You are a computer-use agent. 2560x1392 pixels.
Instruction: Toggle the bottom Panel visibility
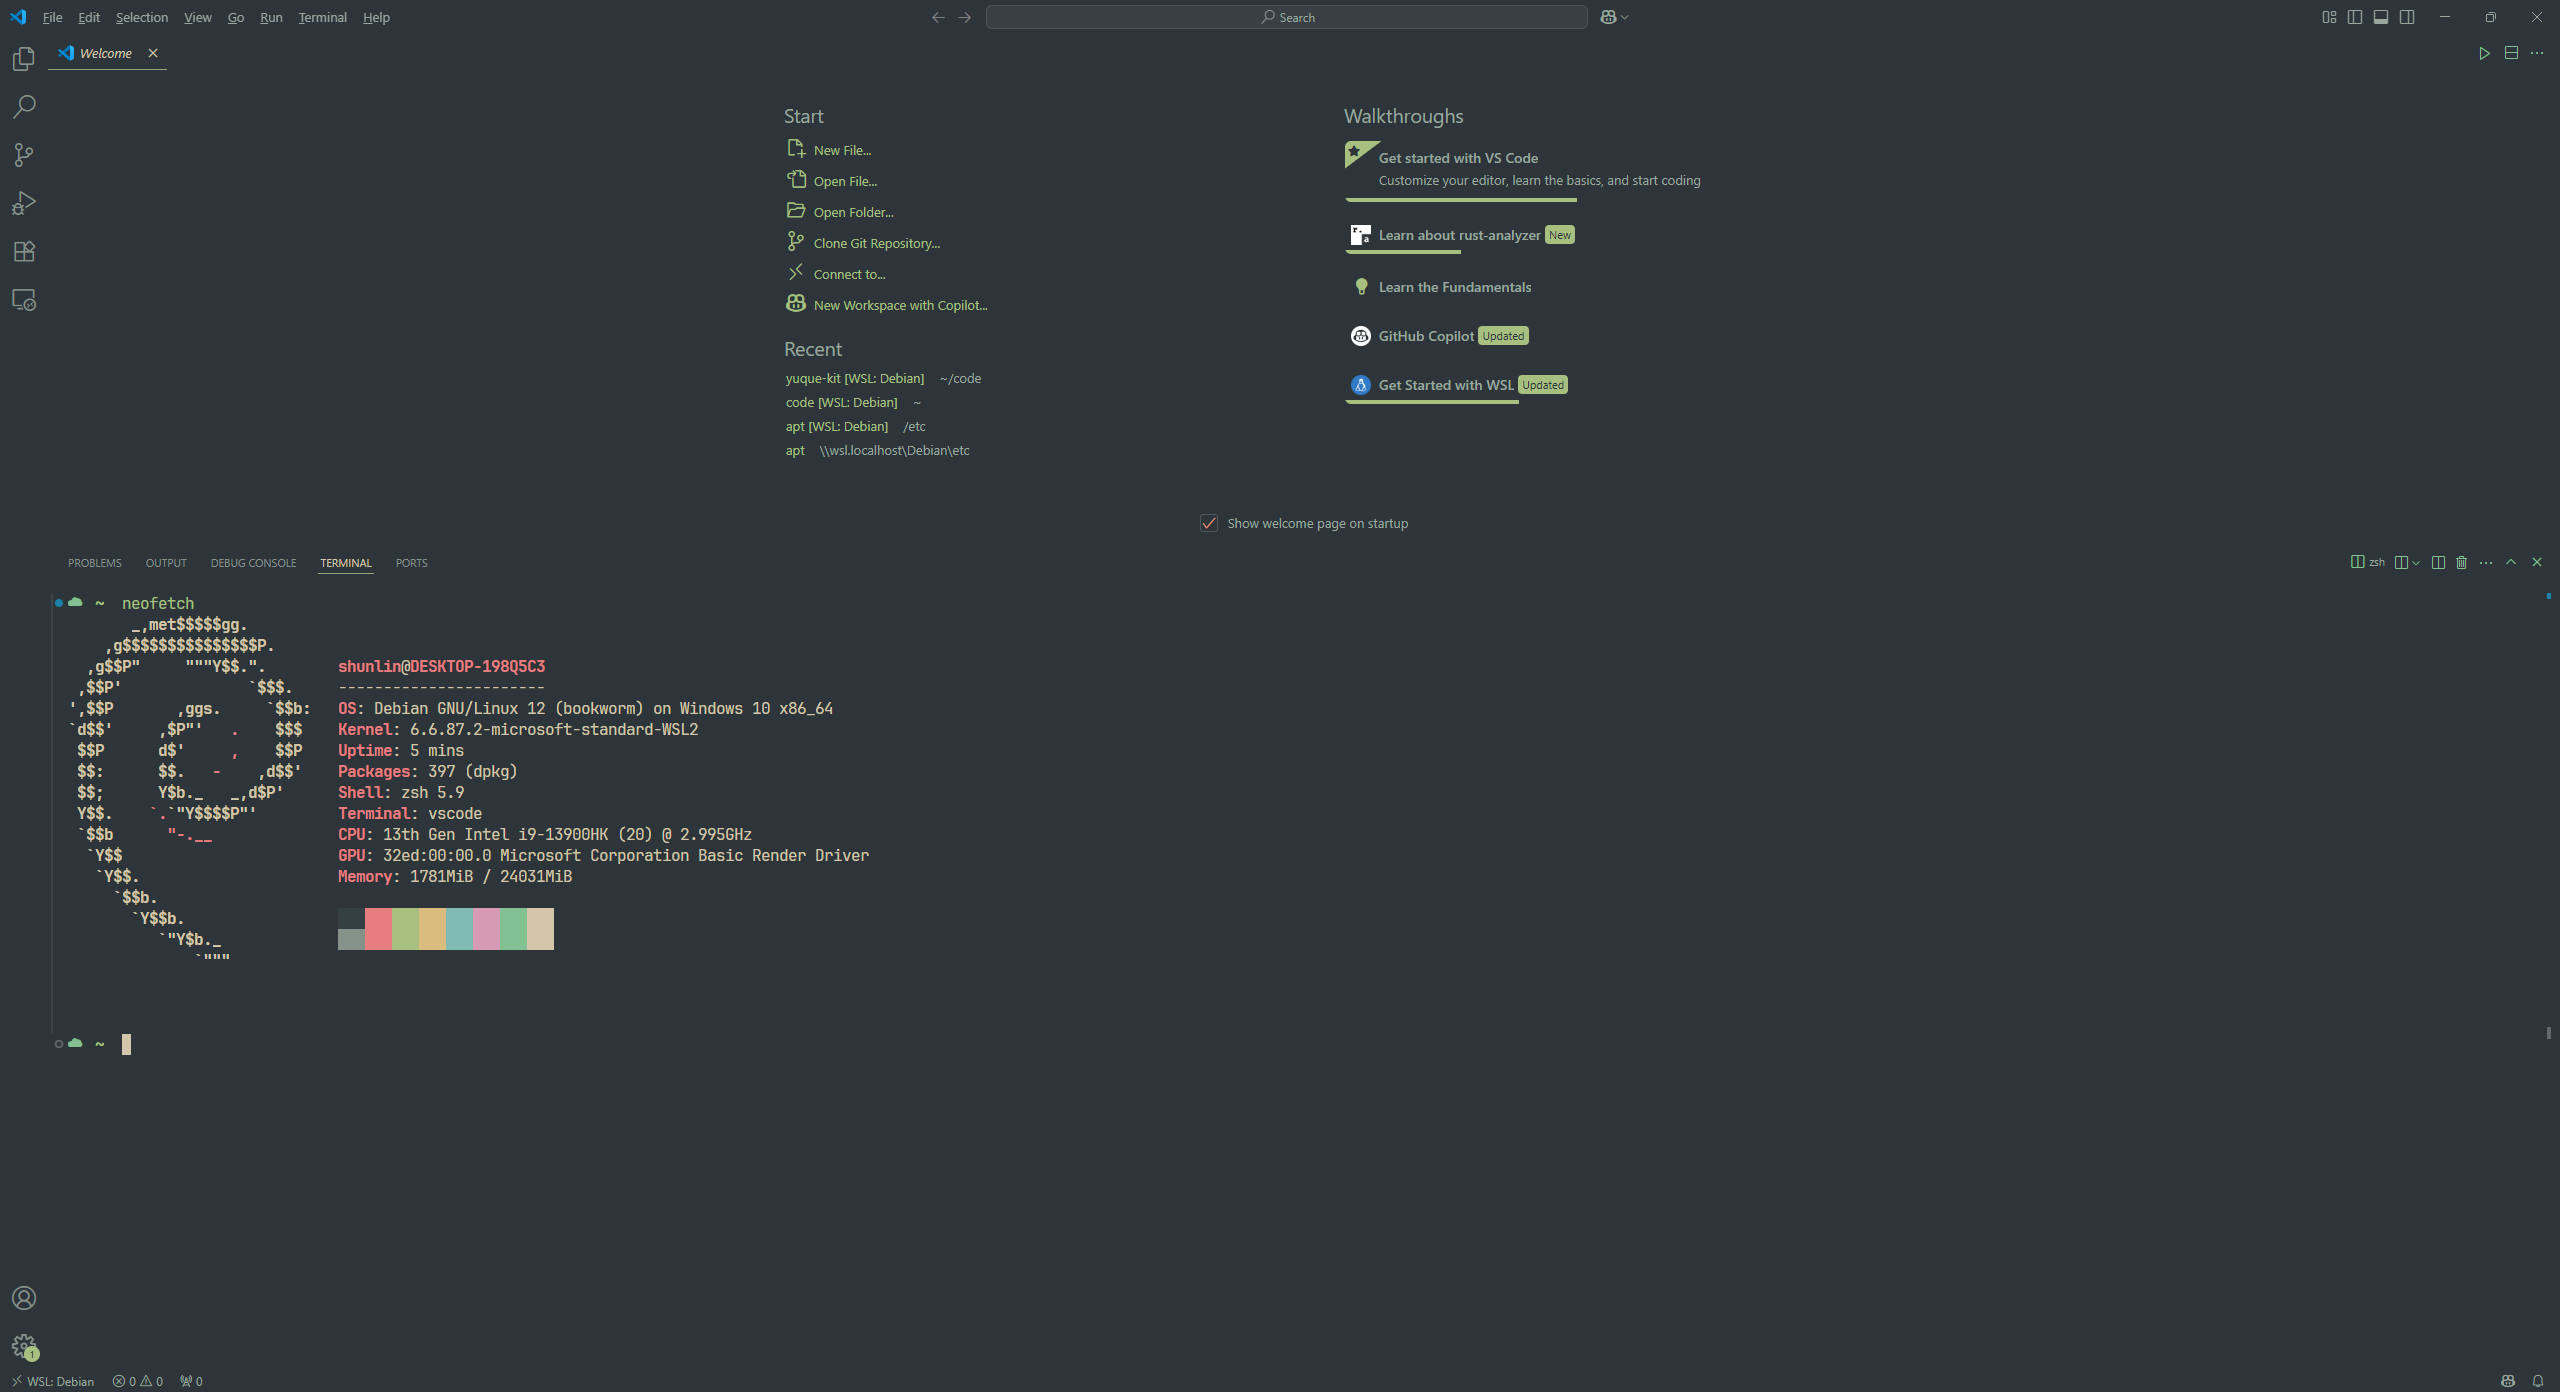tap(2381, 17)
